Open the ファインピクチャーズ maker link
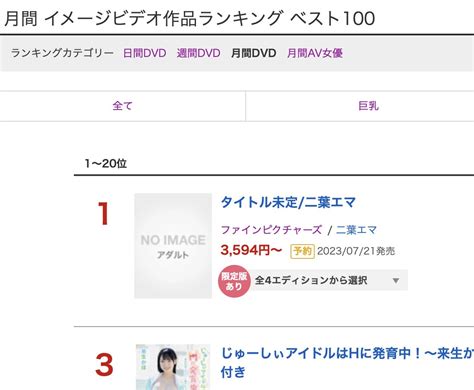Screen dimensions: 474x390 271,230
